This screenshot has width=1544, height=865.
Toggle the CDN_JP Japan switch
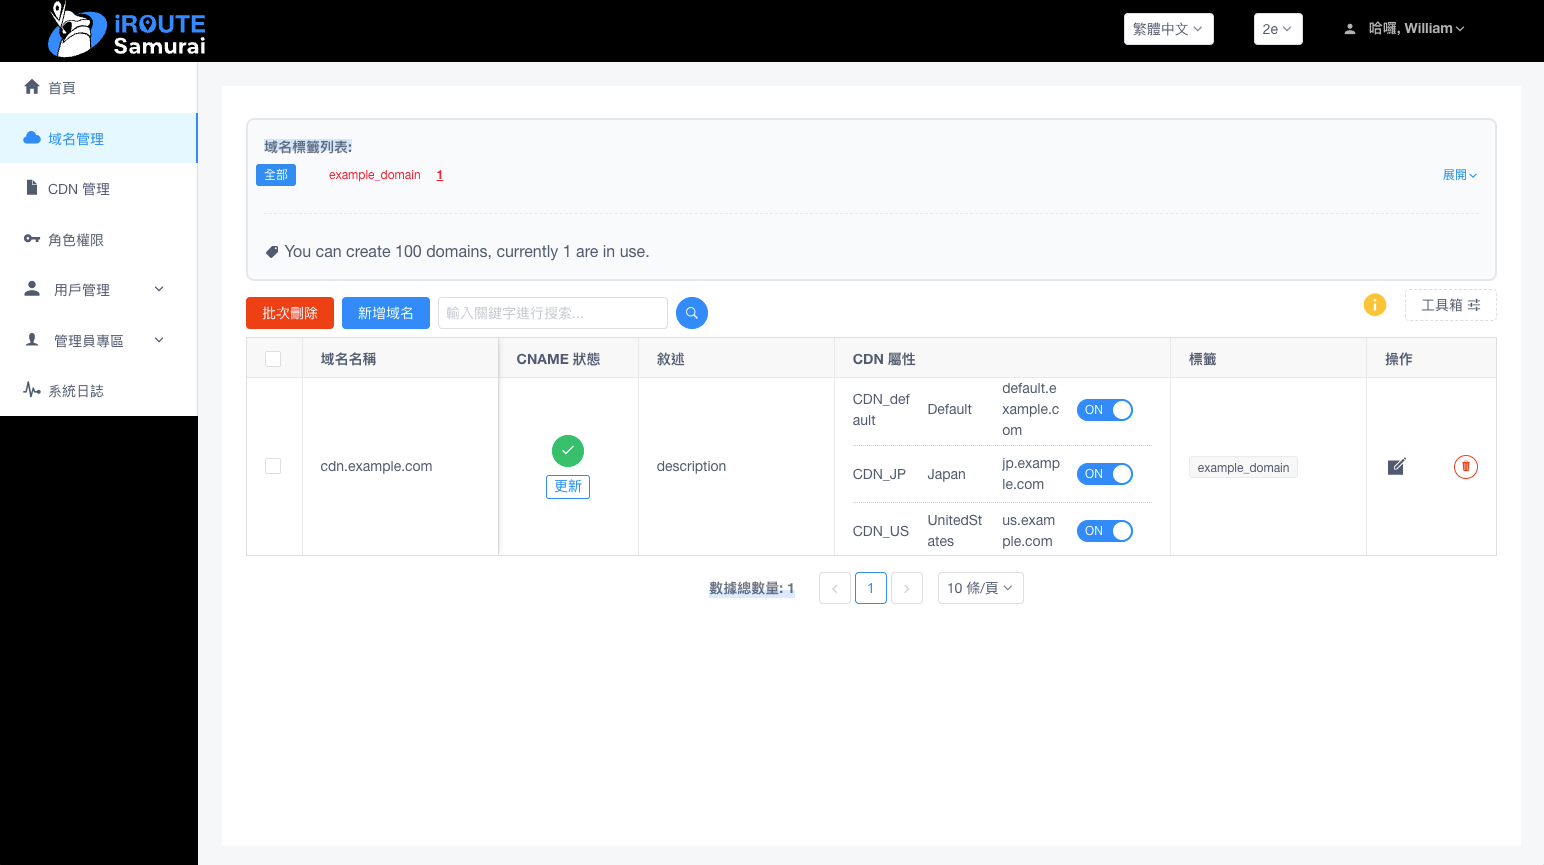(x=1104, y=474)
